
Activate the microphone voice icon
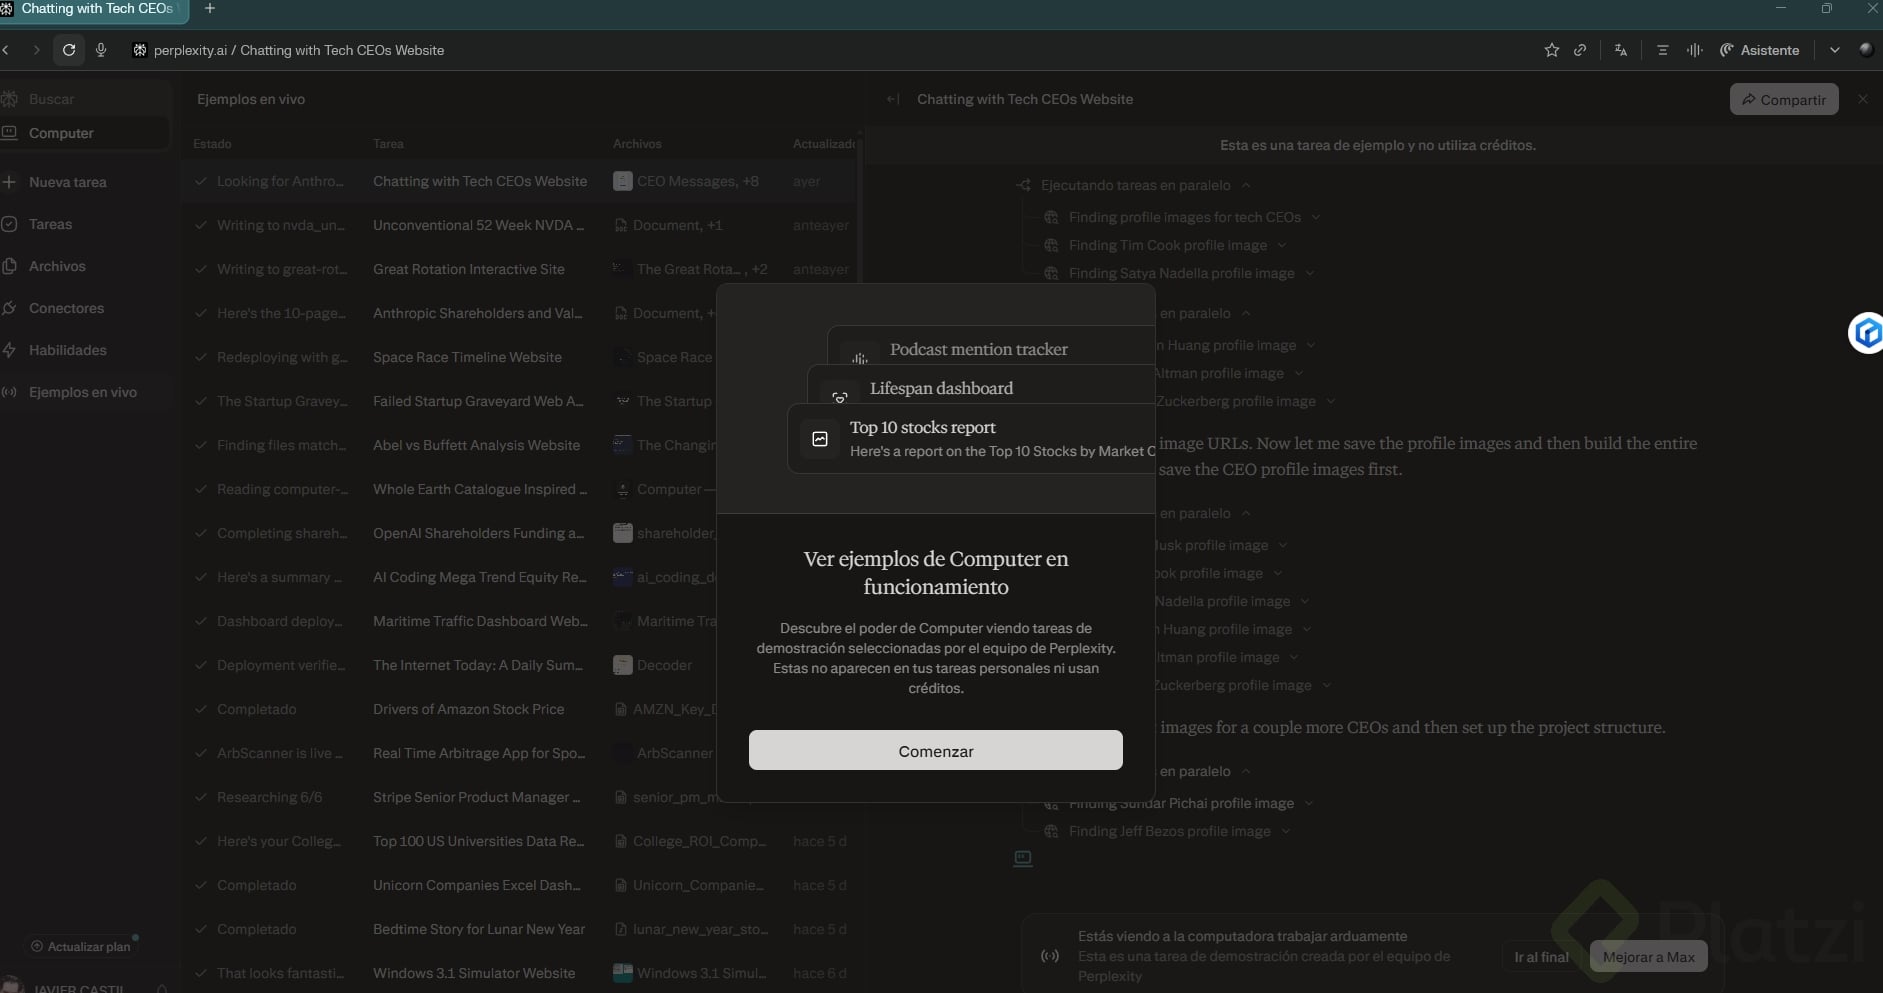[x=101, y=50]
